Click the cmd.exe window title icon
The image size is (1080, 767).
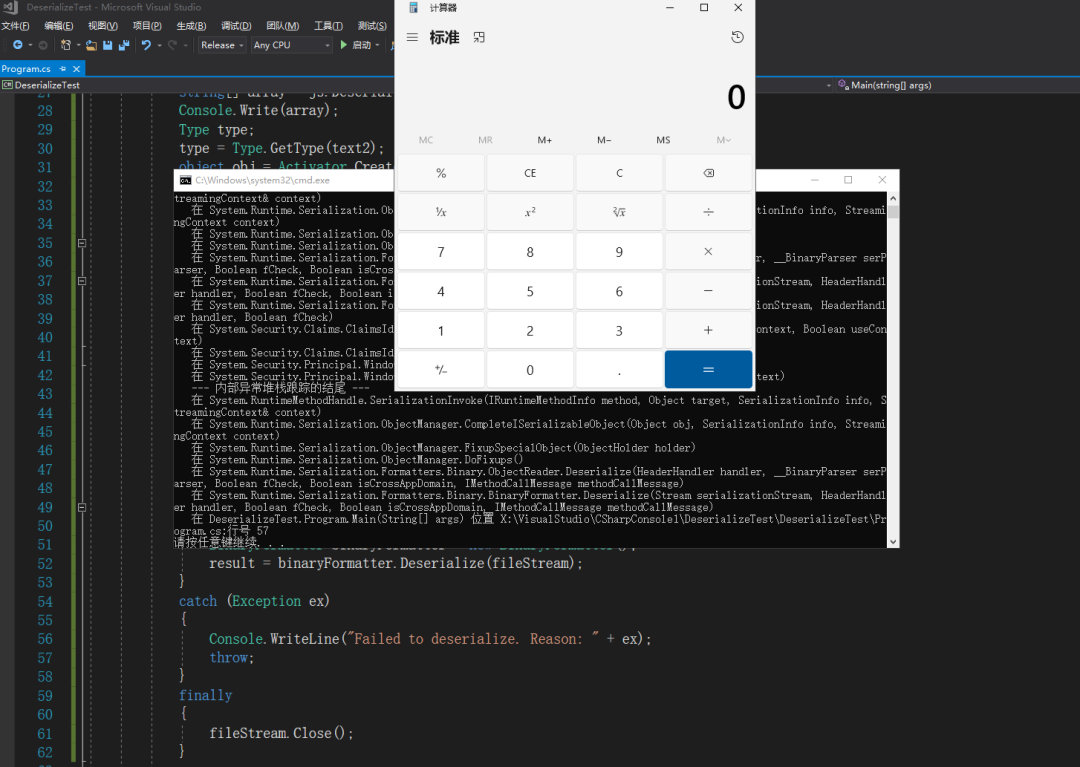(185, 180)
